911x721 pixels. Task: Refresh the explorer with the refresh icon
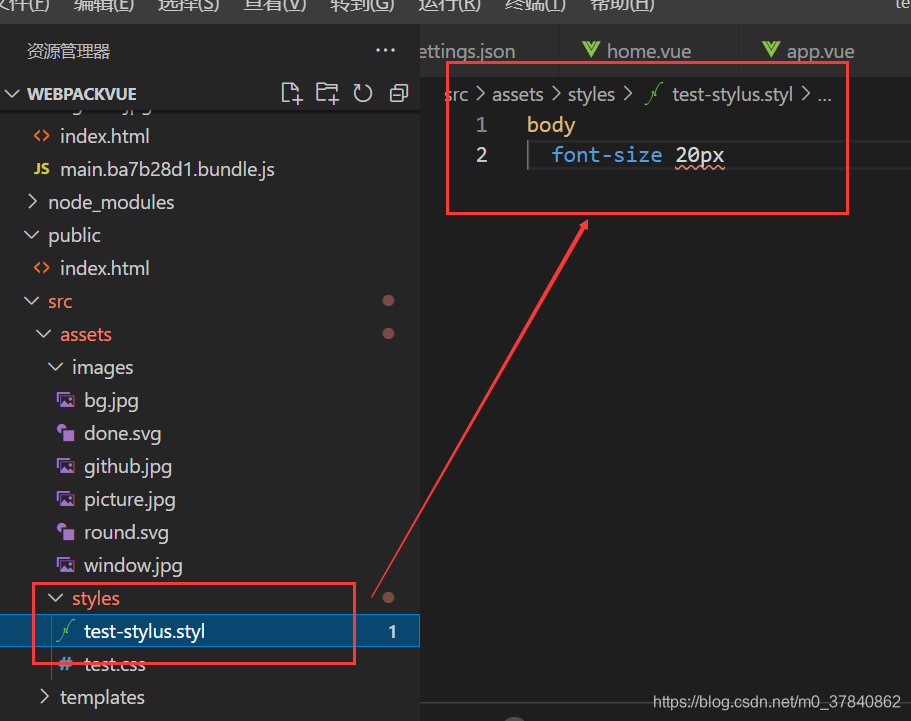(363, 94)
